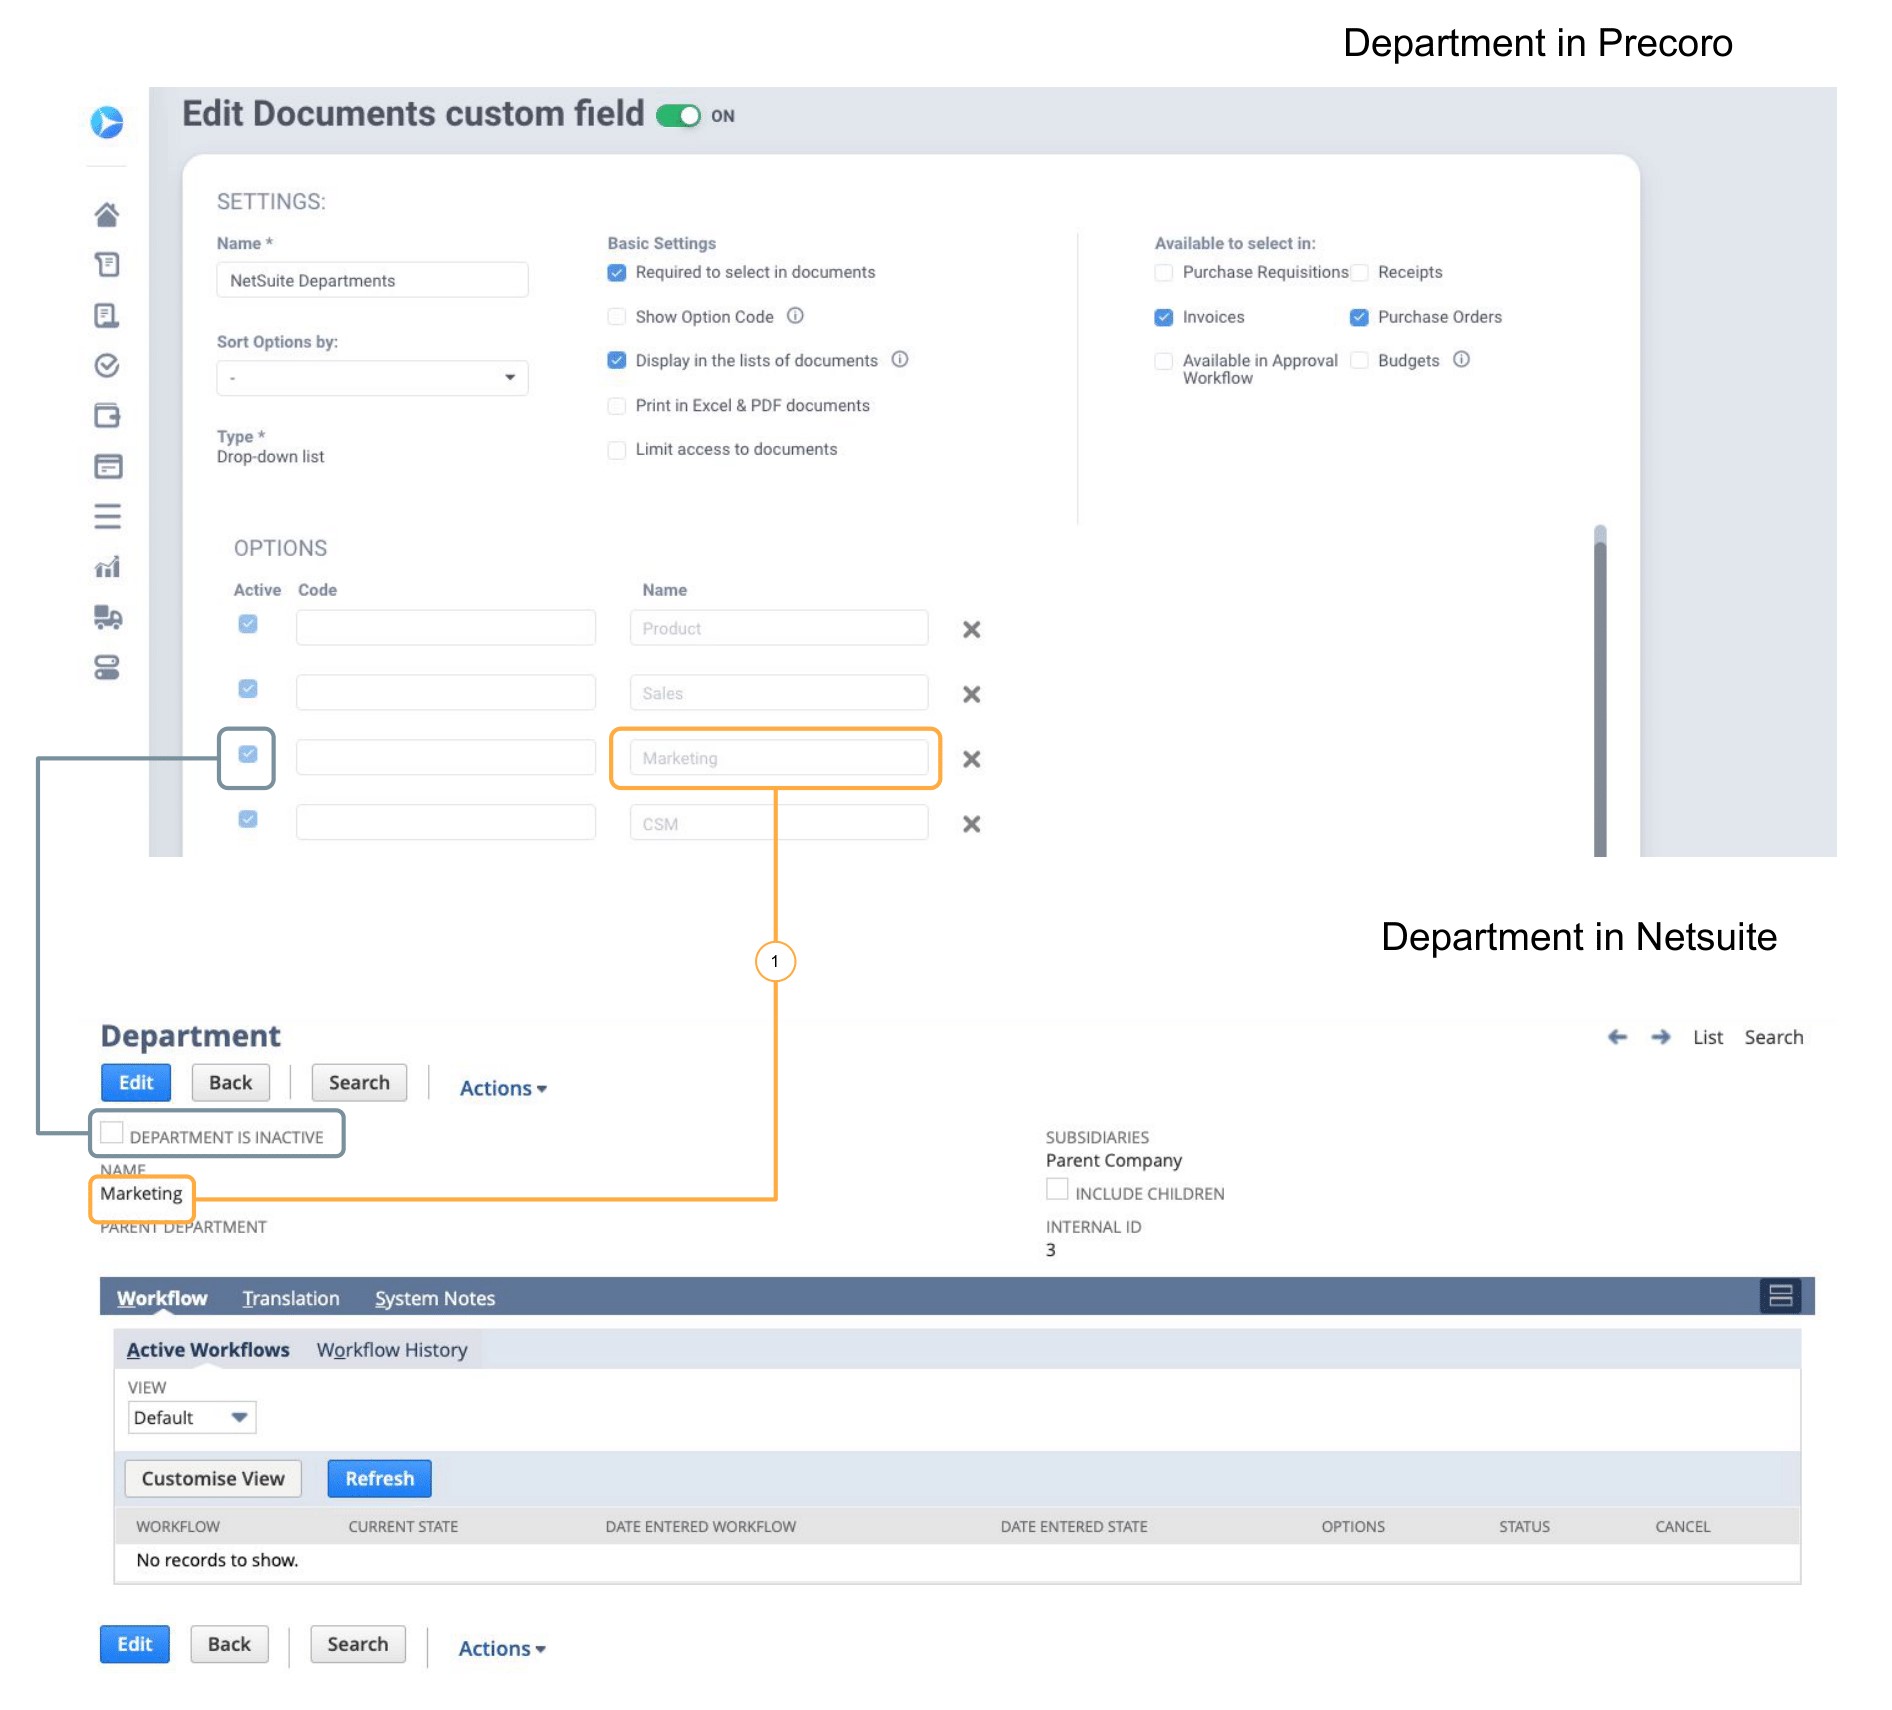Image resolution: width=1892 pixels, height=1710 pixels.
Task: Toggle Active checkbox for Product option
Action: (248, 624)
